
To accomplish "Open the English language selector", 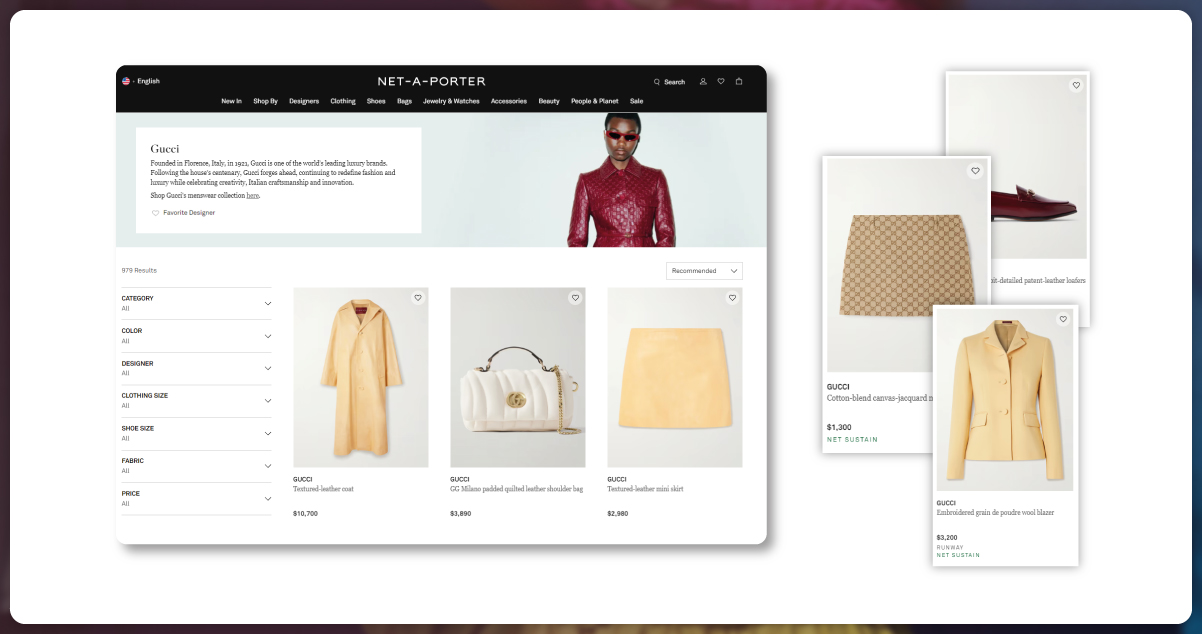I will coord(148,81).
